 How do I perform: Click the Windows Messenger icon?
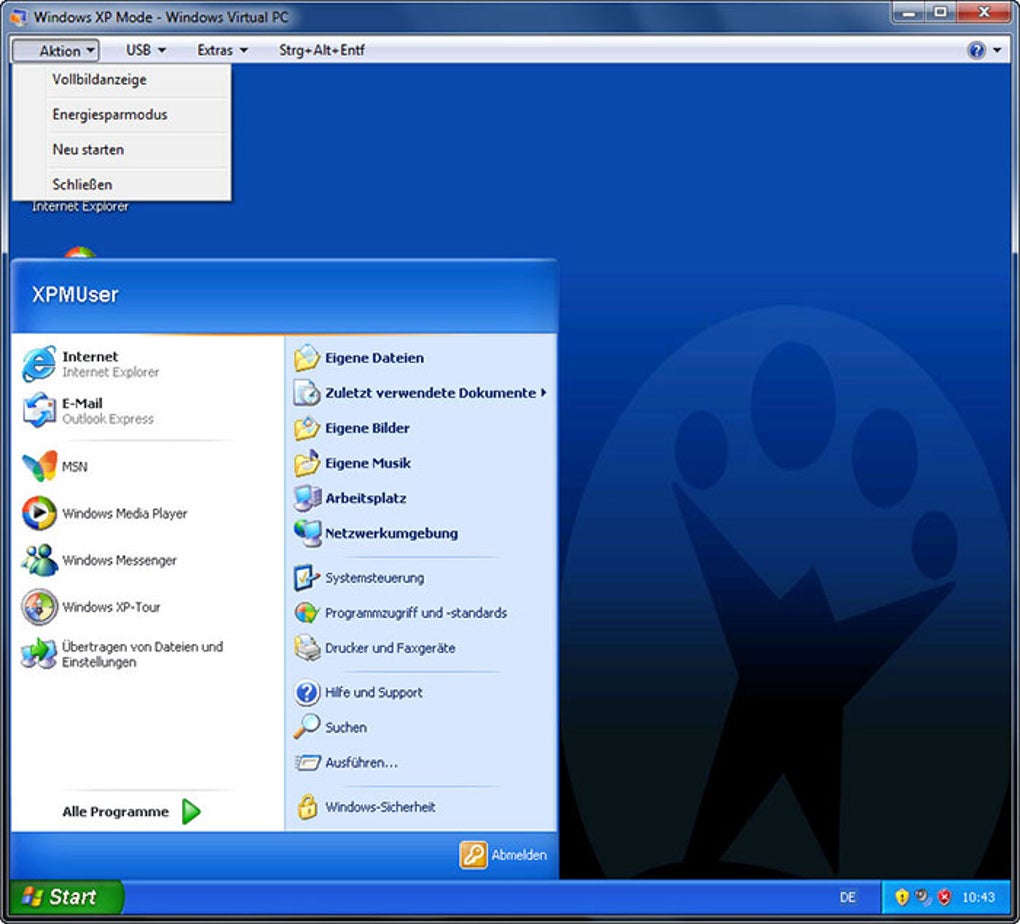click(x=39, y=560)
